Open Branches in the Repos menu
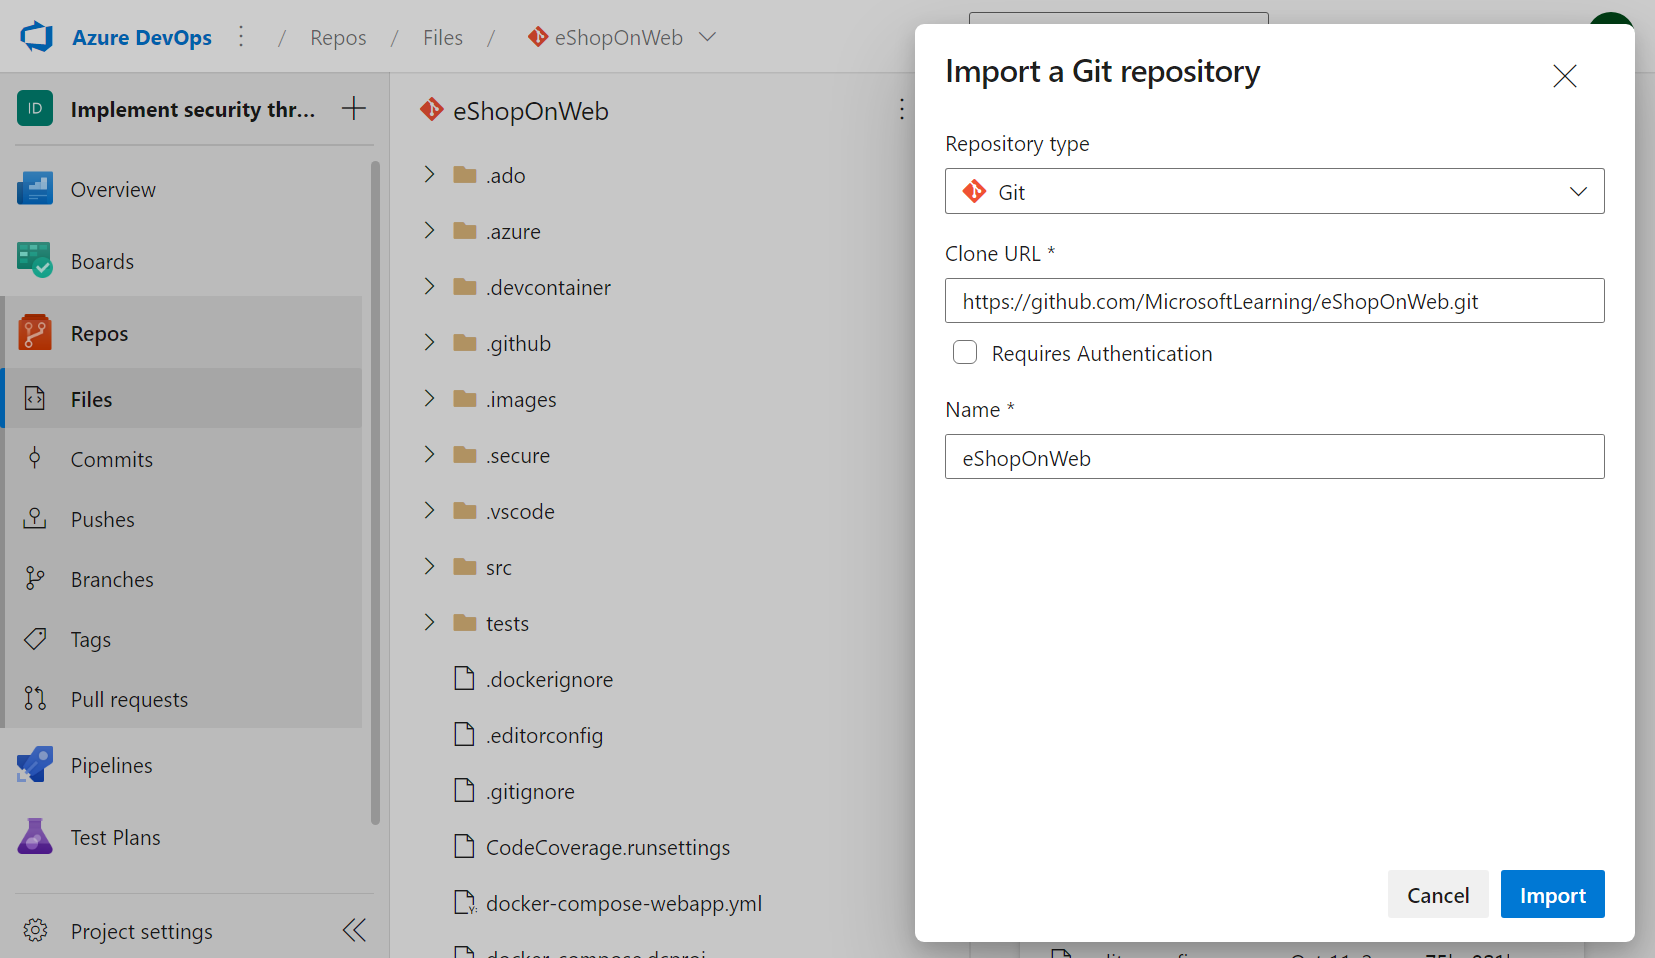The image size is (1655, 958). 112,580
